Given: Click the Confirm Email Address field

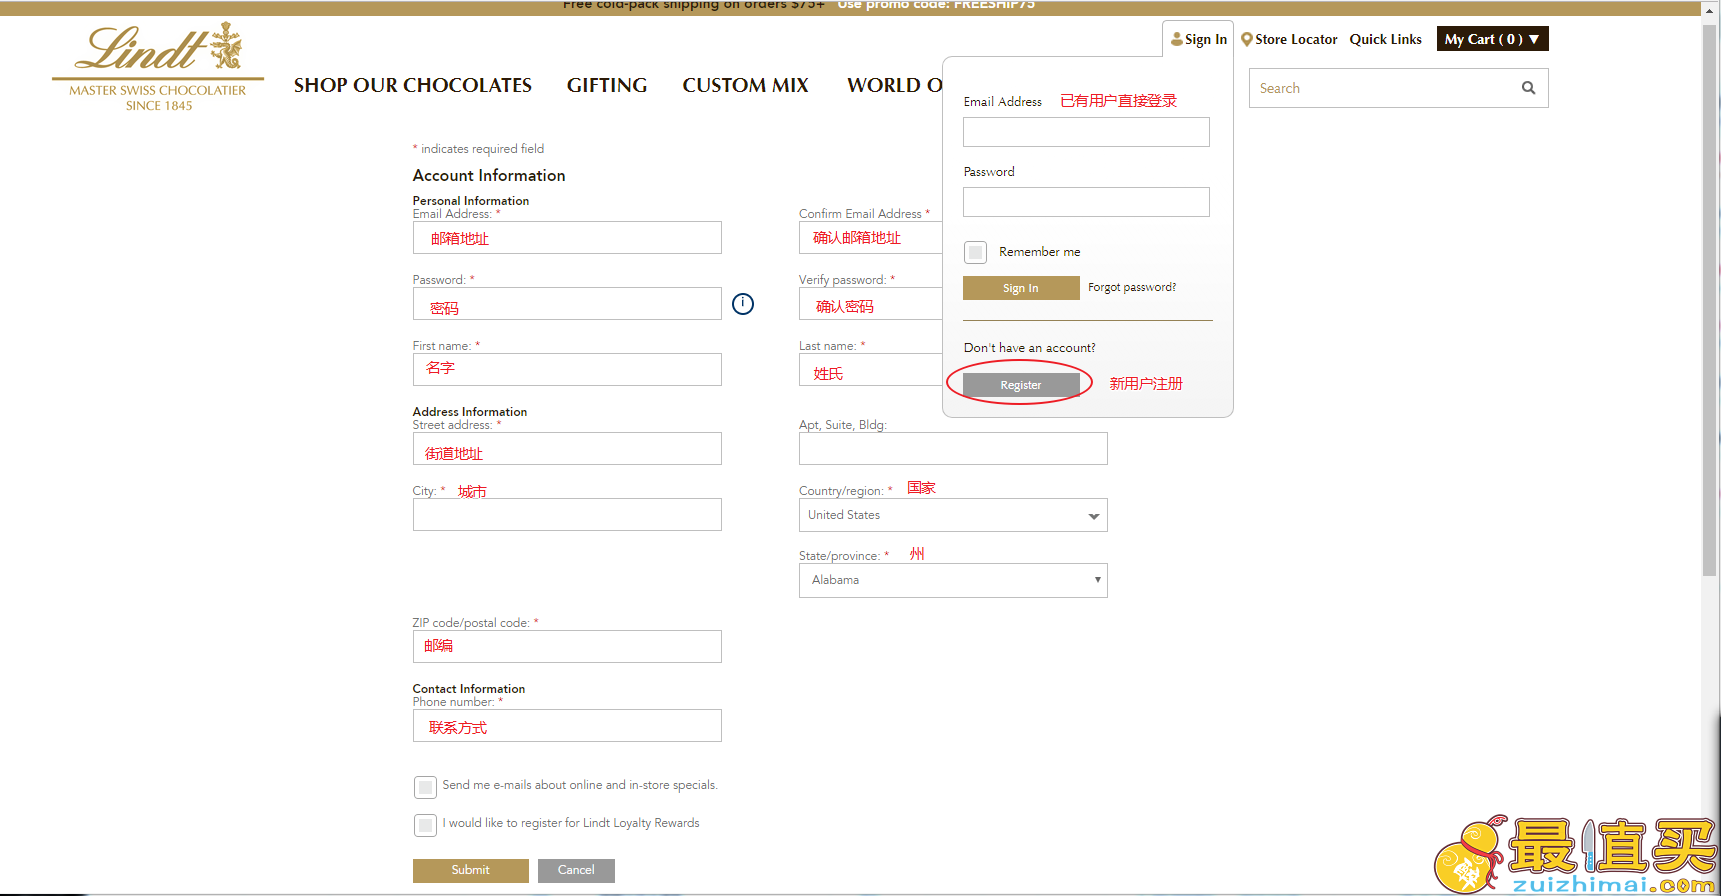Looking at the screenshot, I should (871, 238).
